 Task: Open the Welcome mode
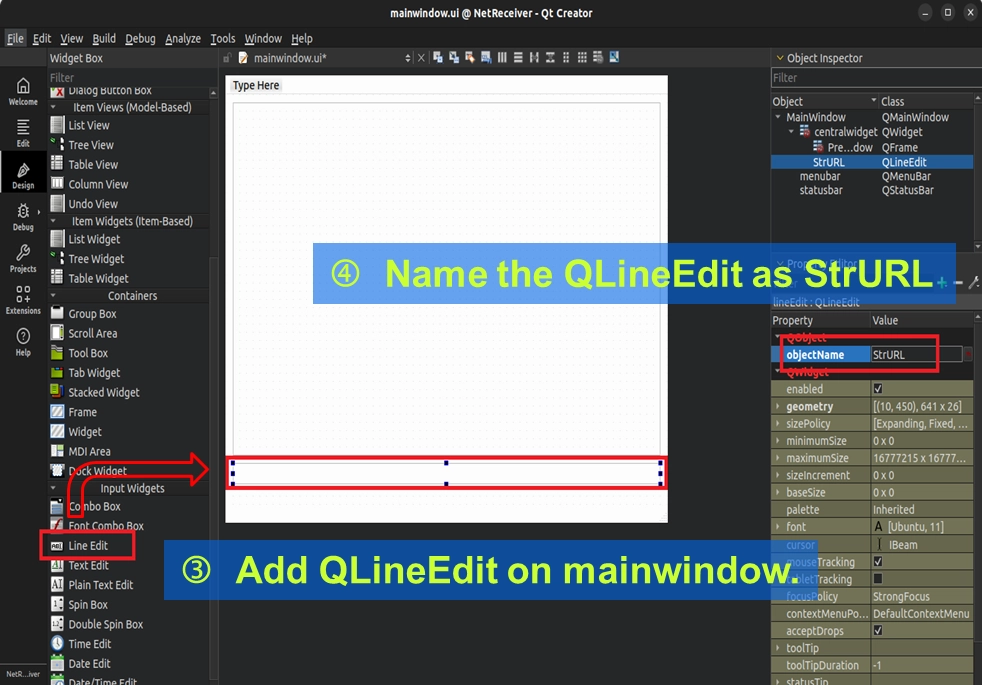click(23, 91)
